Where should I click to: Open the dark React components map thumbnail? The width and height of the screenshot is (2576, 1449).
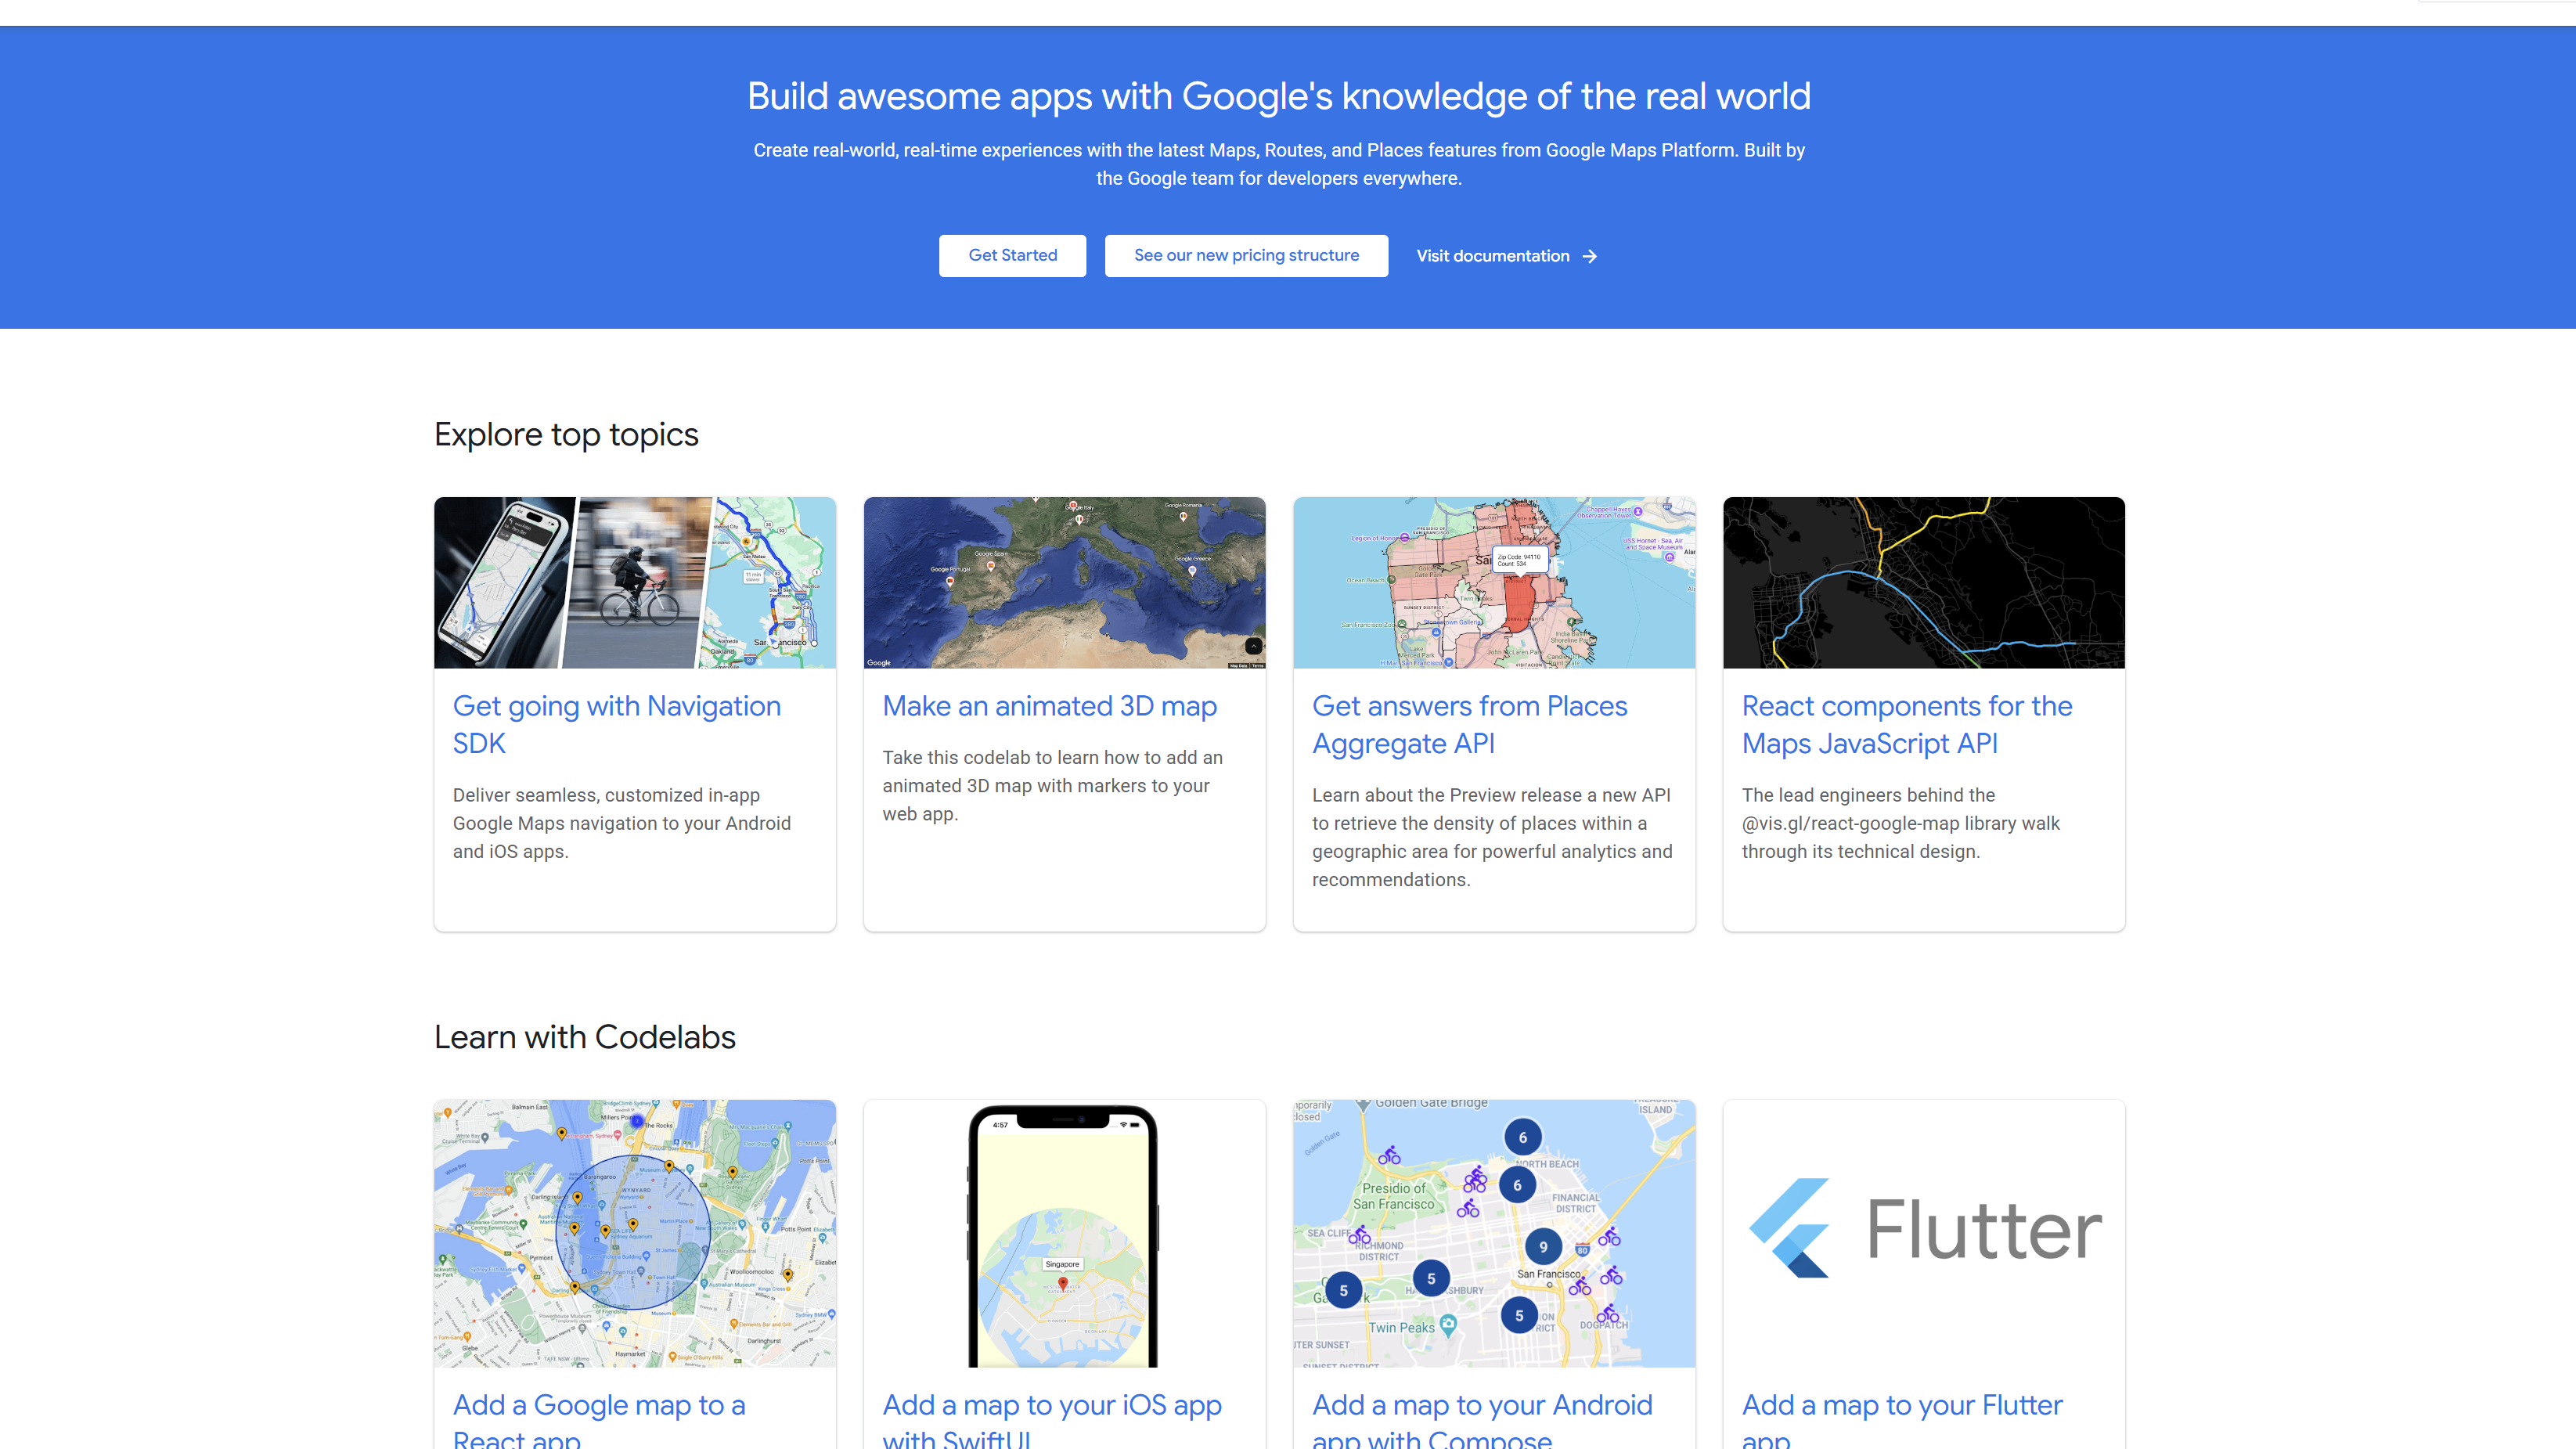1924,582
